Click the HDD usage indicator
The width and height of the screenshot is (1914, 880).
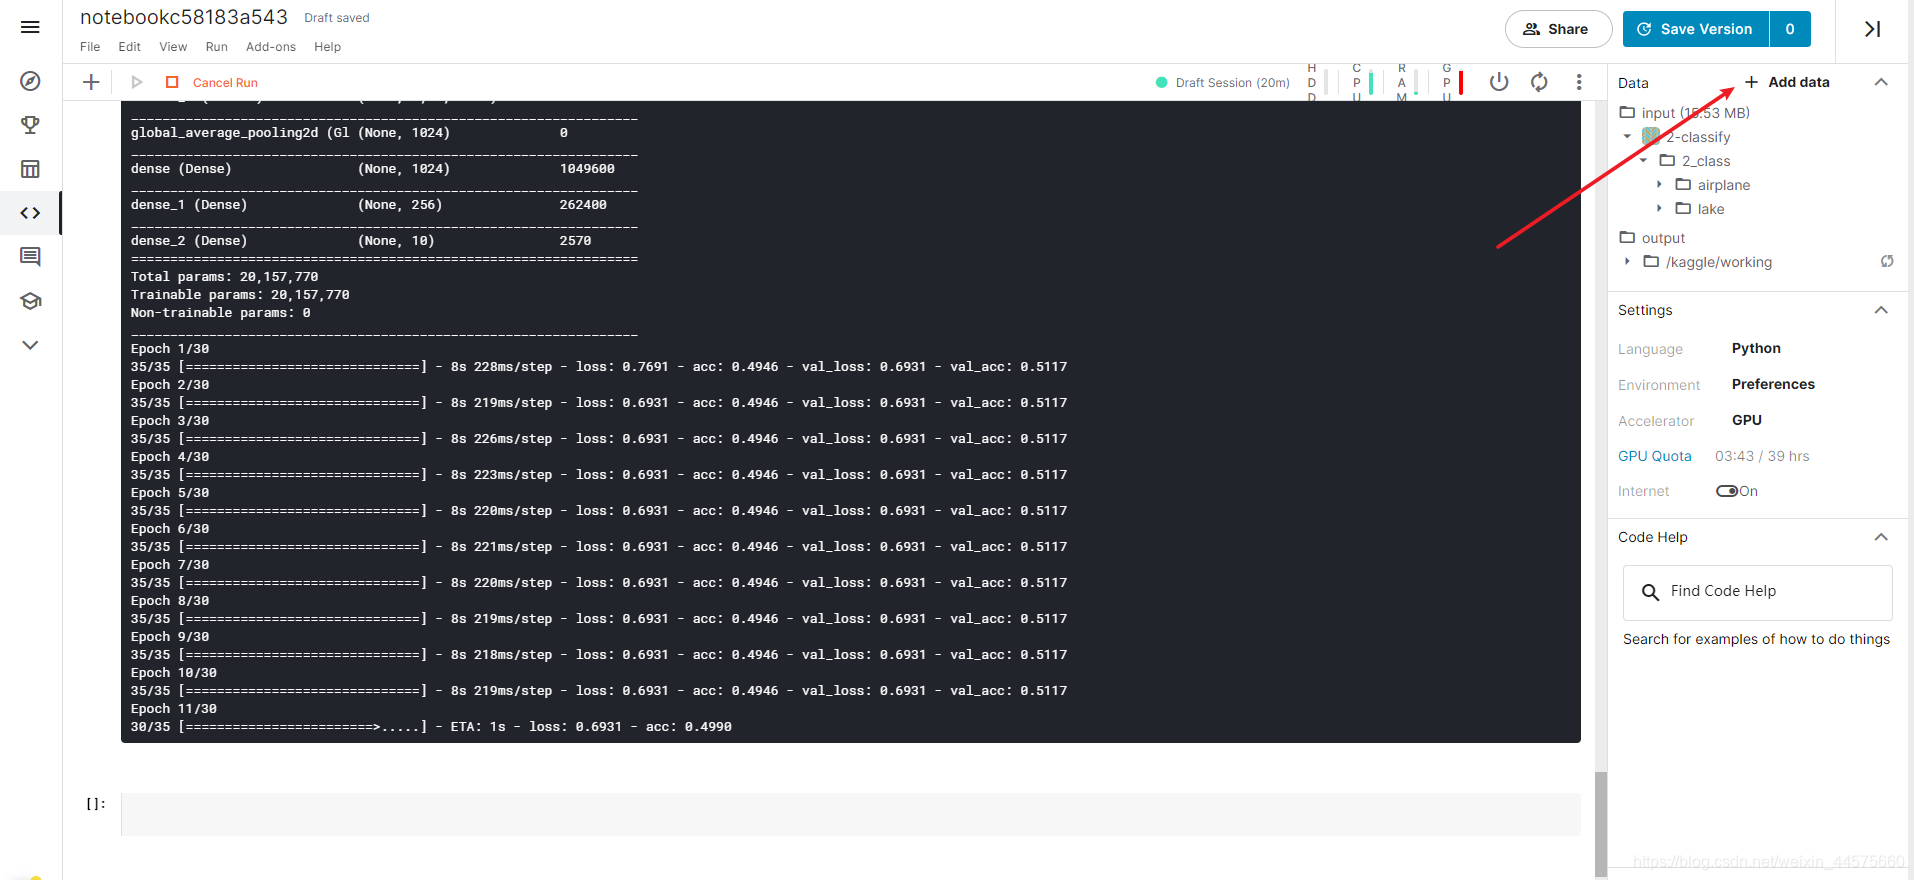(x=1317, y=83)
